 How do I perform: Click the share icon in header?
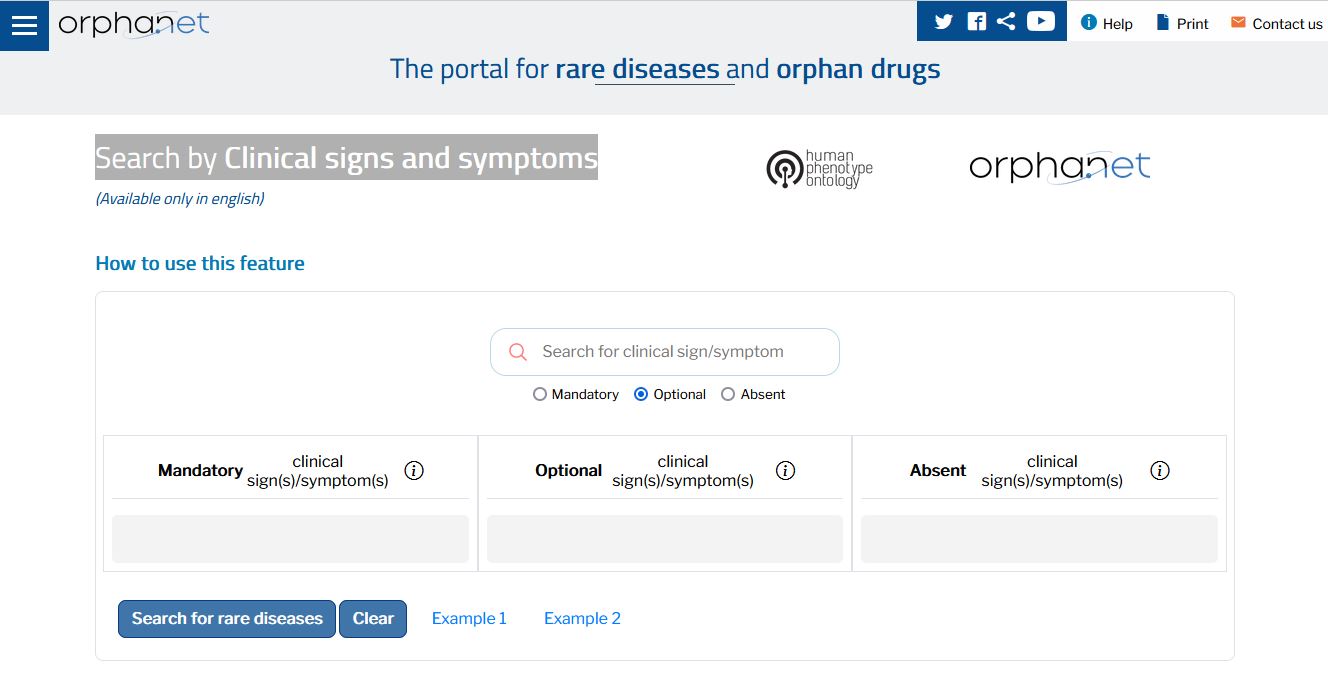point(1007,22)
